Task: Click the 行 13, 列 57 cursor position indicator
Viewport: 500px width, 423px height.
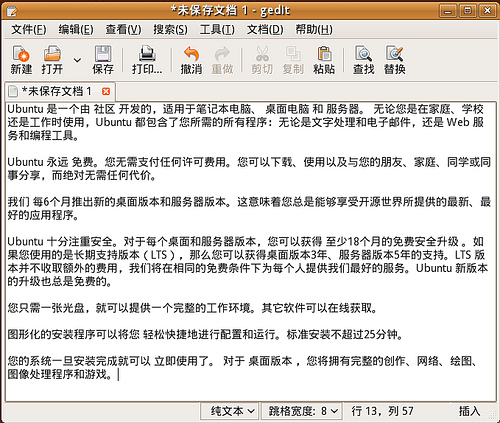Action: pyautogui.click(x=382, y=411)
